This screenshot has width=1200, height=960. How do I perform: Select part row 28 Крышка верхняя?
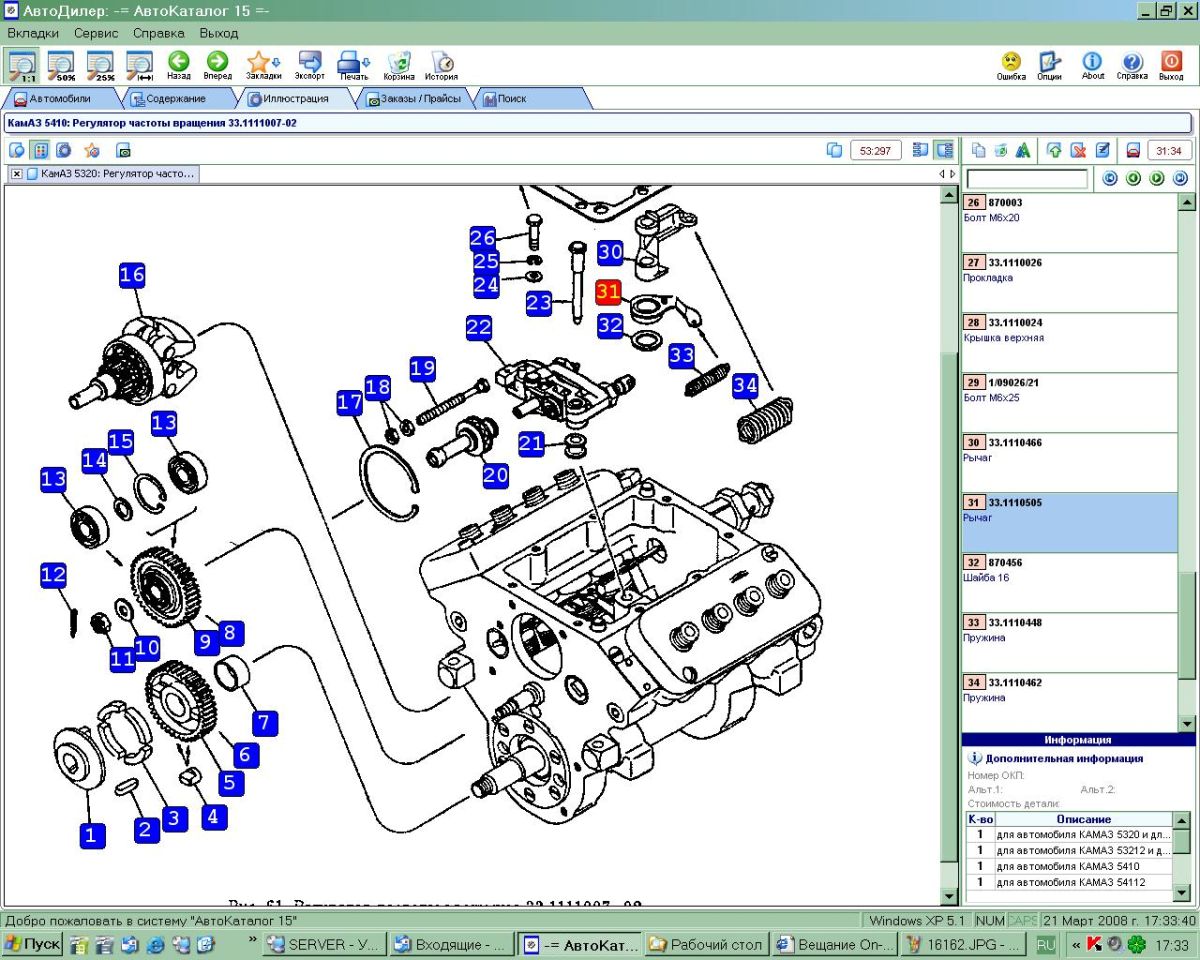[1070, 343]
